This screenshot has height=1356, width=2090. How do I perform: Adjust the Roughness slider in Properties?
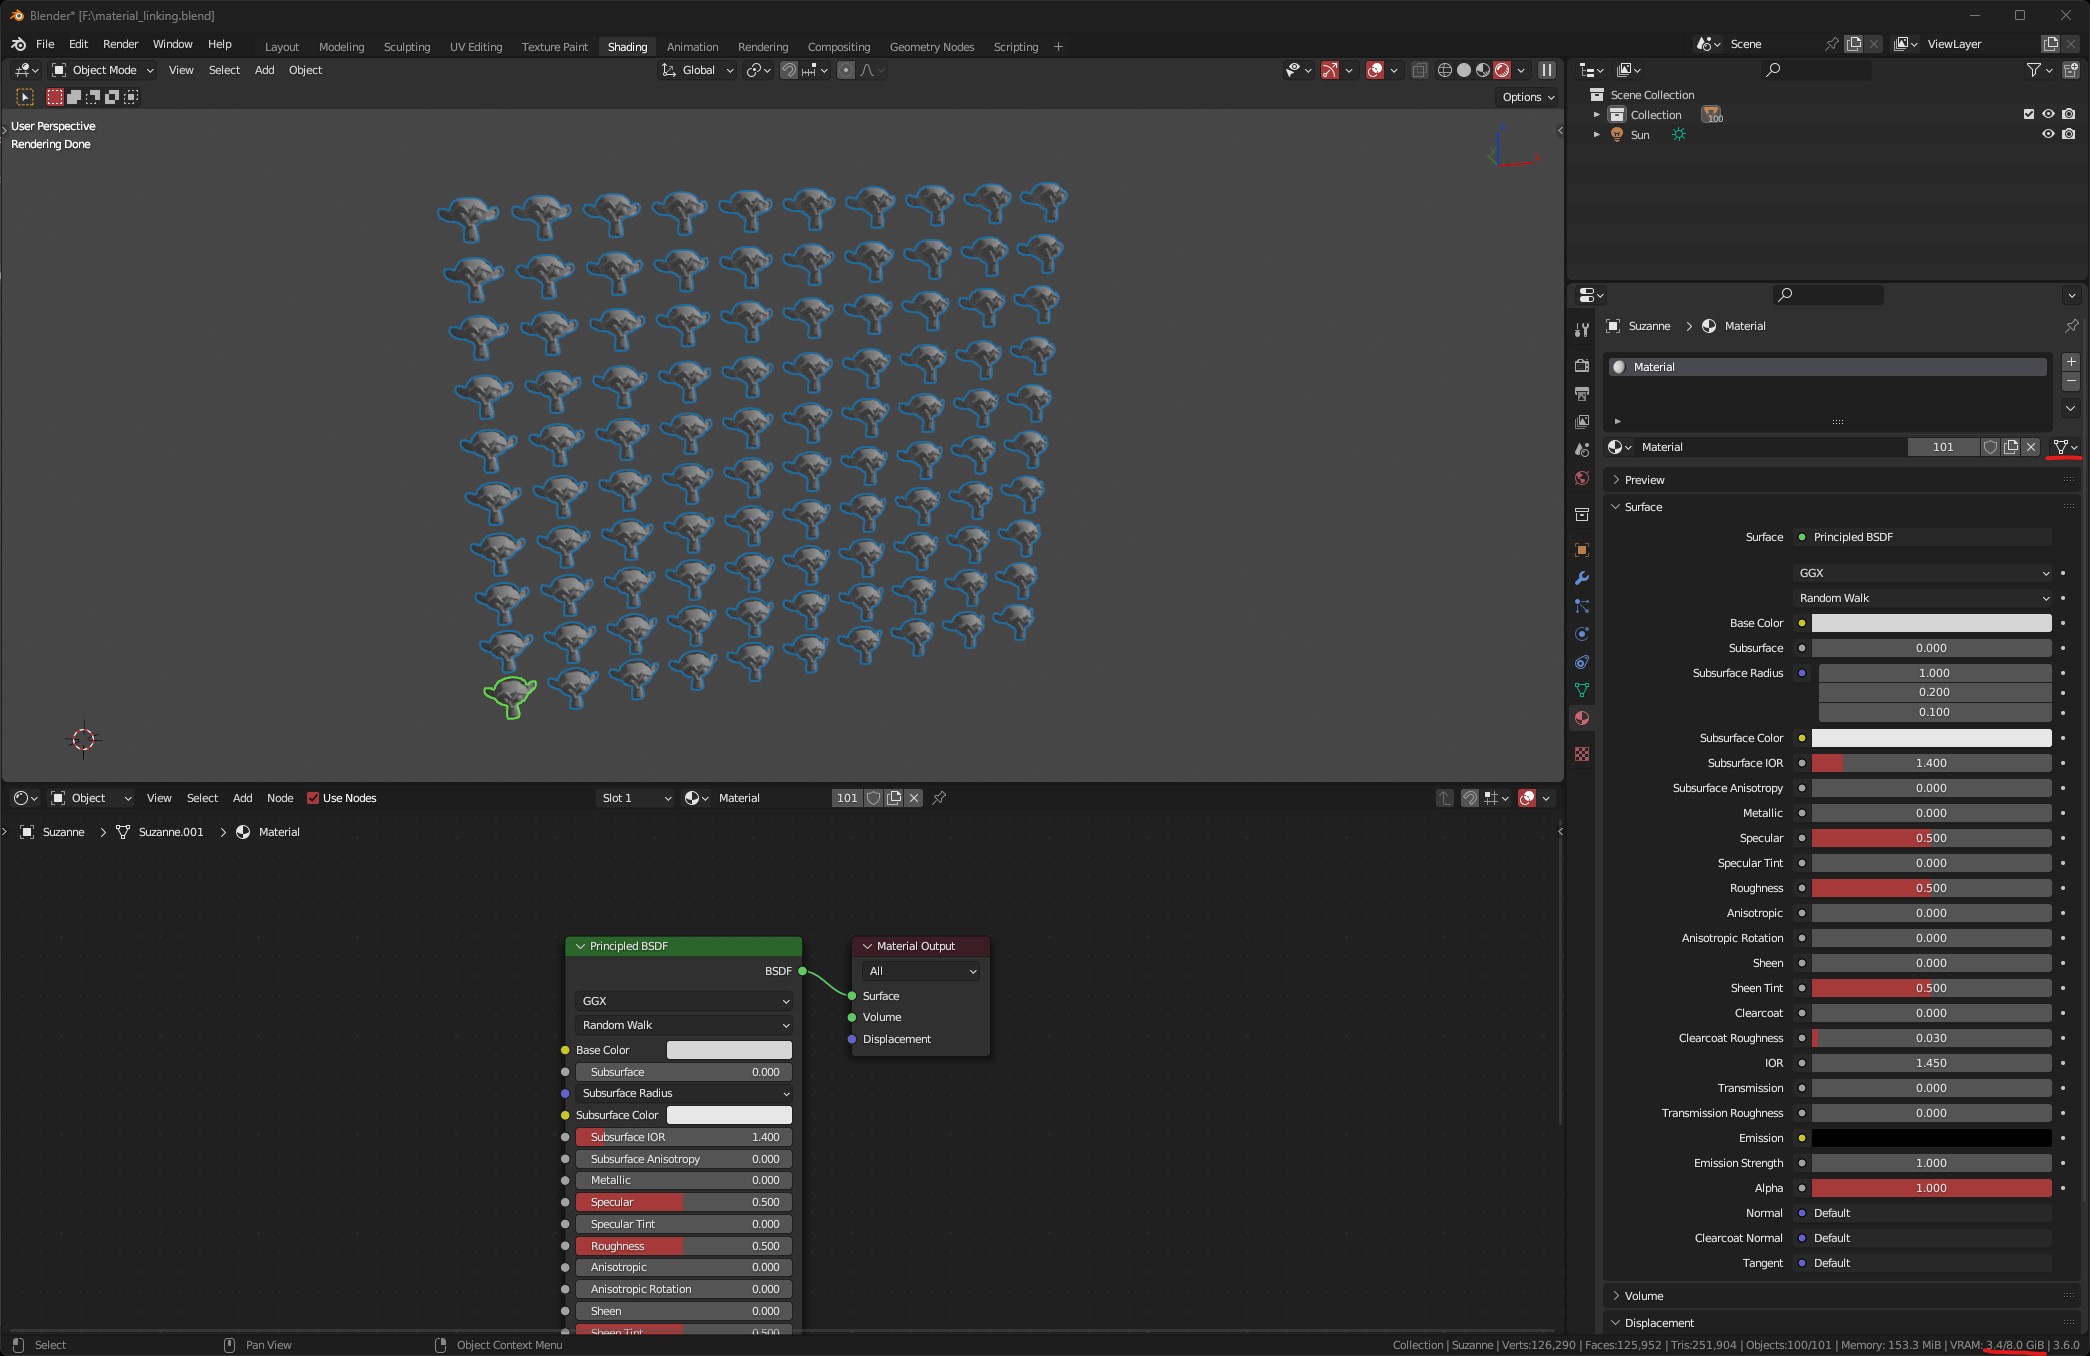[1931, 888]
